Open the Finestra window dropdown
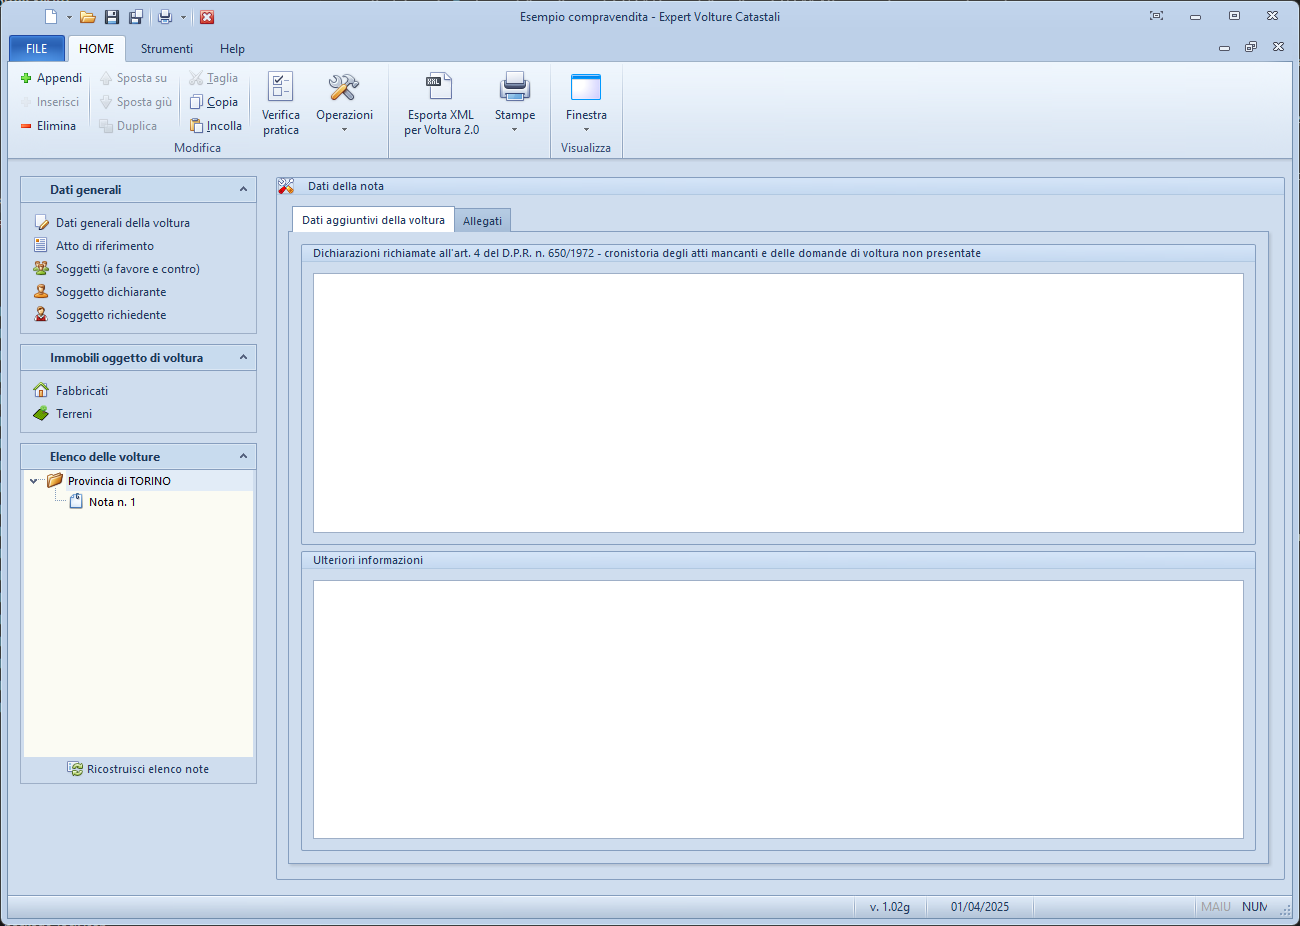The image size is (1300, 926). [x=586, y=103]
